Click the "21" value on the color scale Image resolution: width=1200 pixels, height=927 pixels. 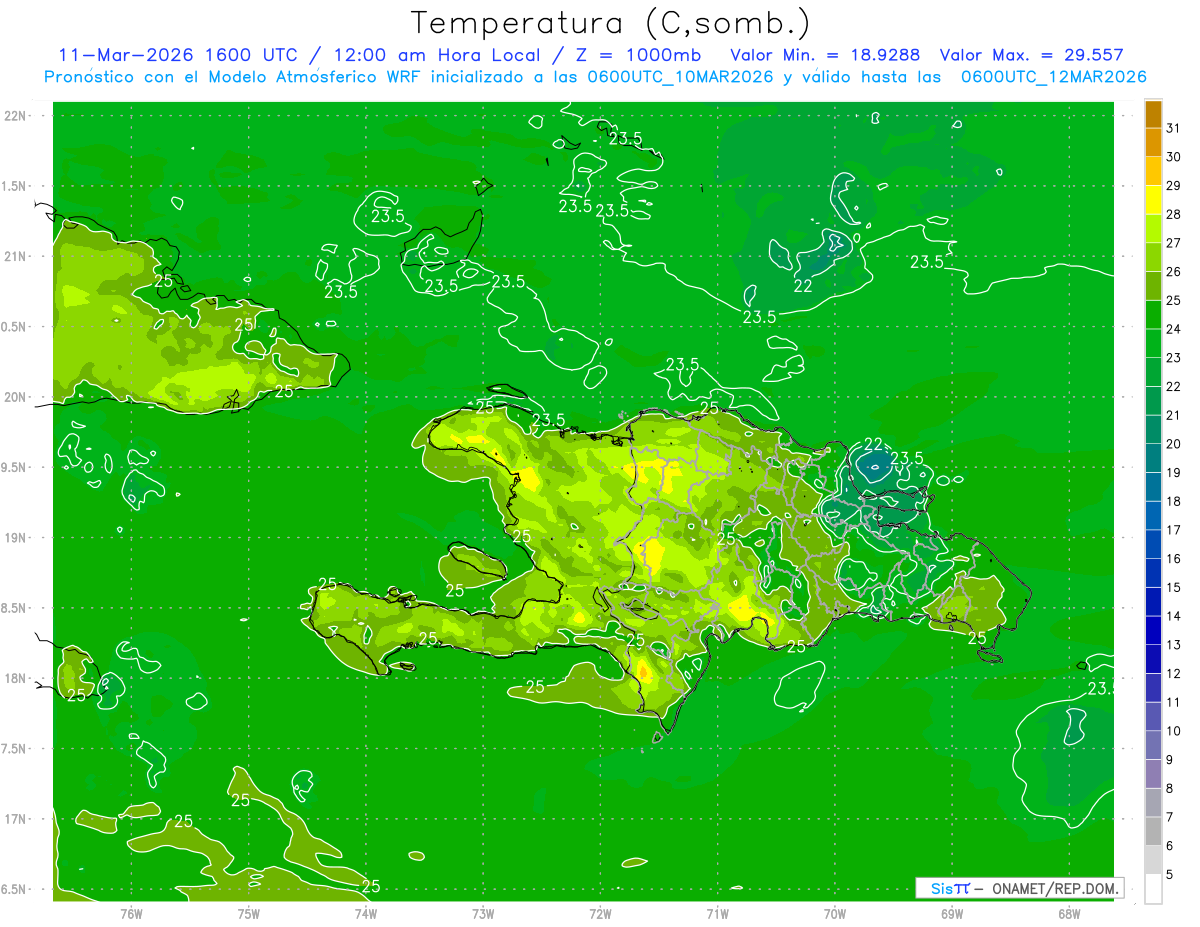[x=1174, y=415]
